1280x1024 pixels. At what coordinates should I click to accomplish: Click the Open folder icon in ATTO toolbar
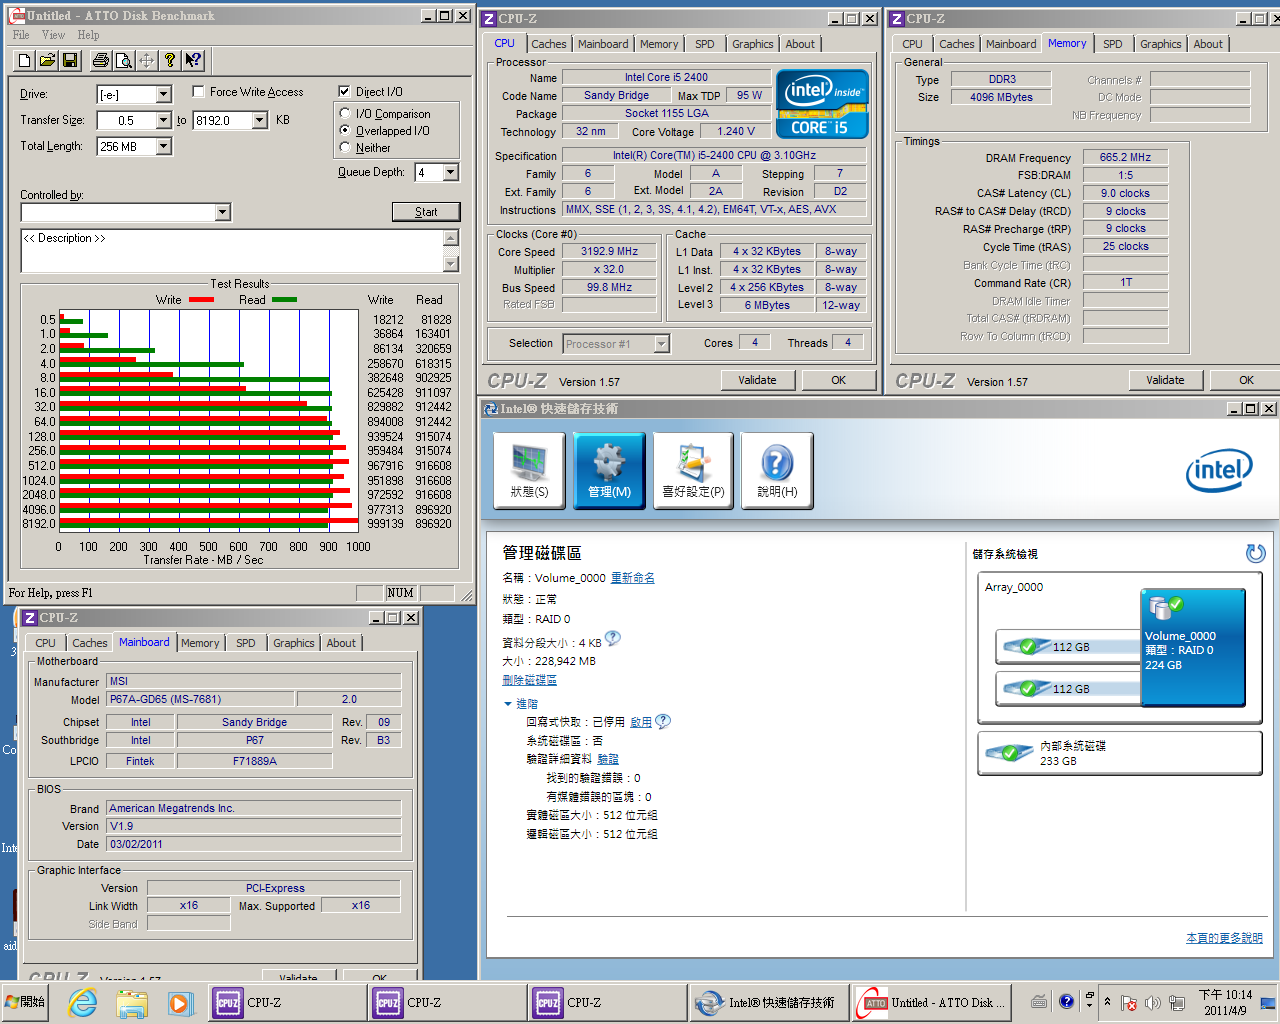pyautogui.click(x=47, y=60)
